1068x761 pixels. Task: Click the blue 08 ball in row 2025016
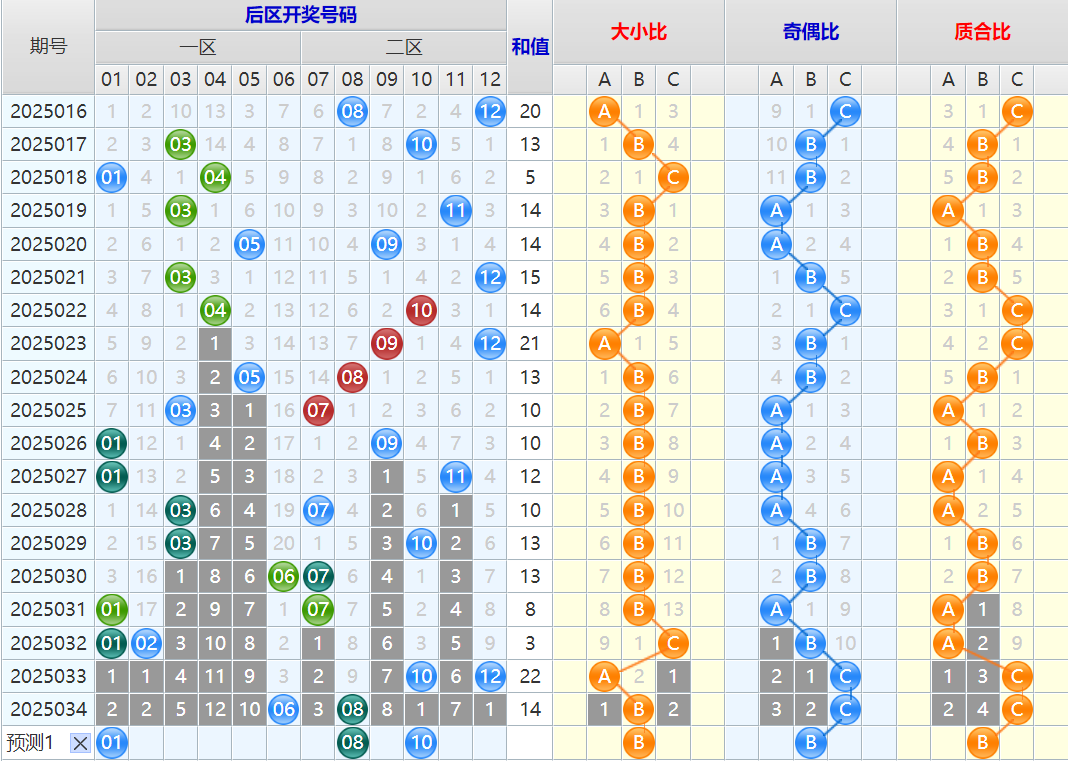[x=353, y=111]
